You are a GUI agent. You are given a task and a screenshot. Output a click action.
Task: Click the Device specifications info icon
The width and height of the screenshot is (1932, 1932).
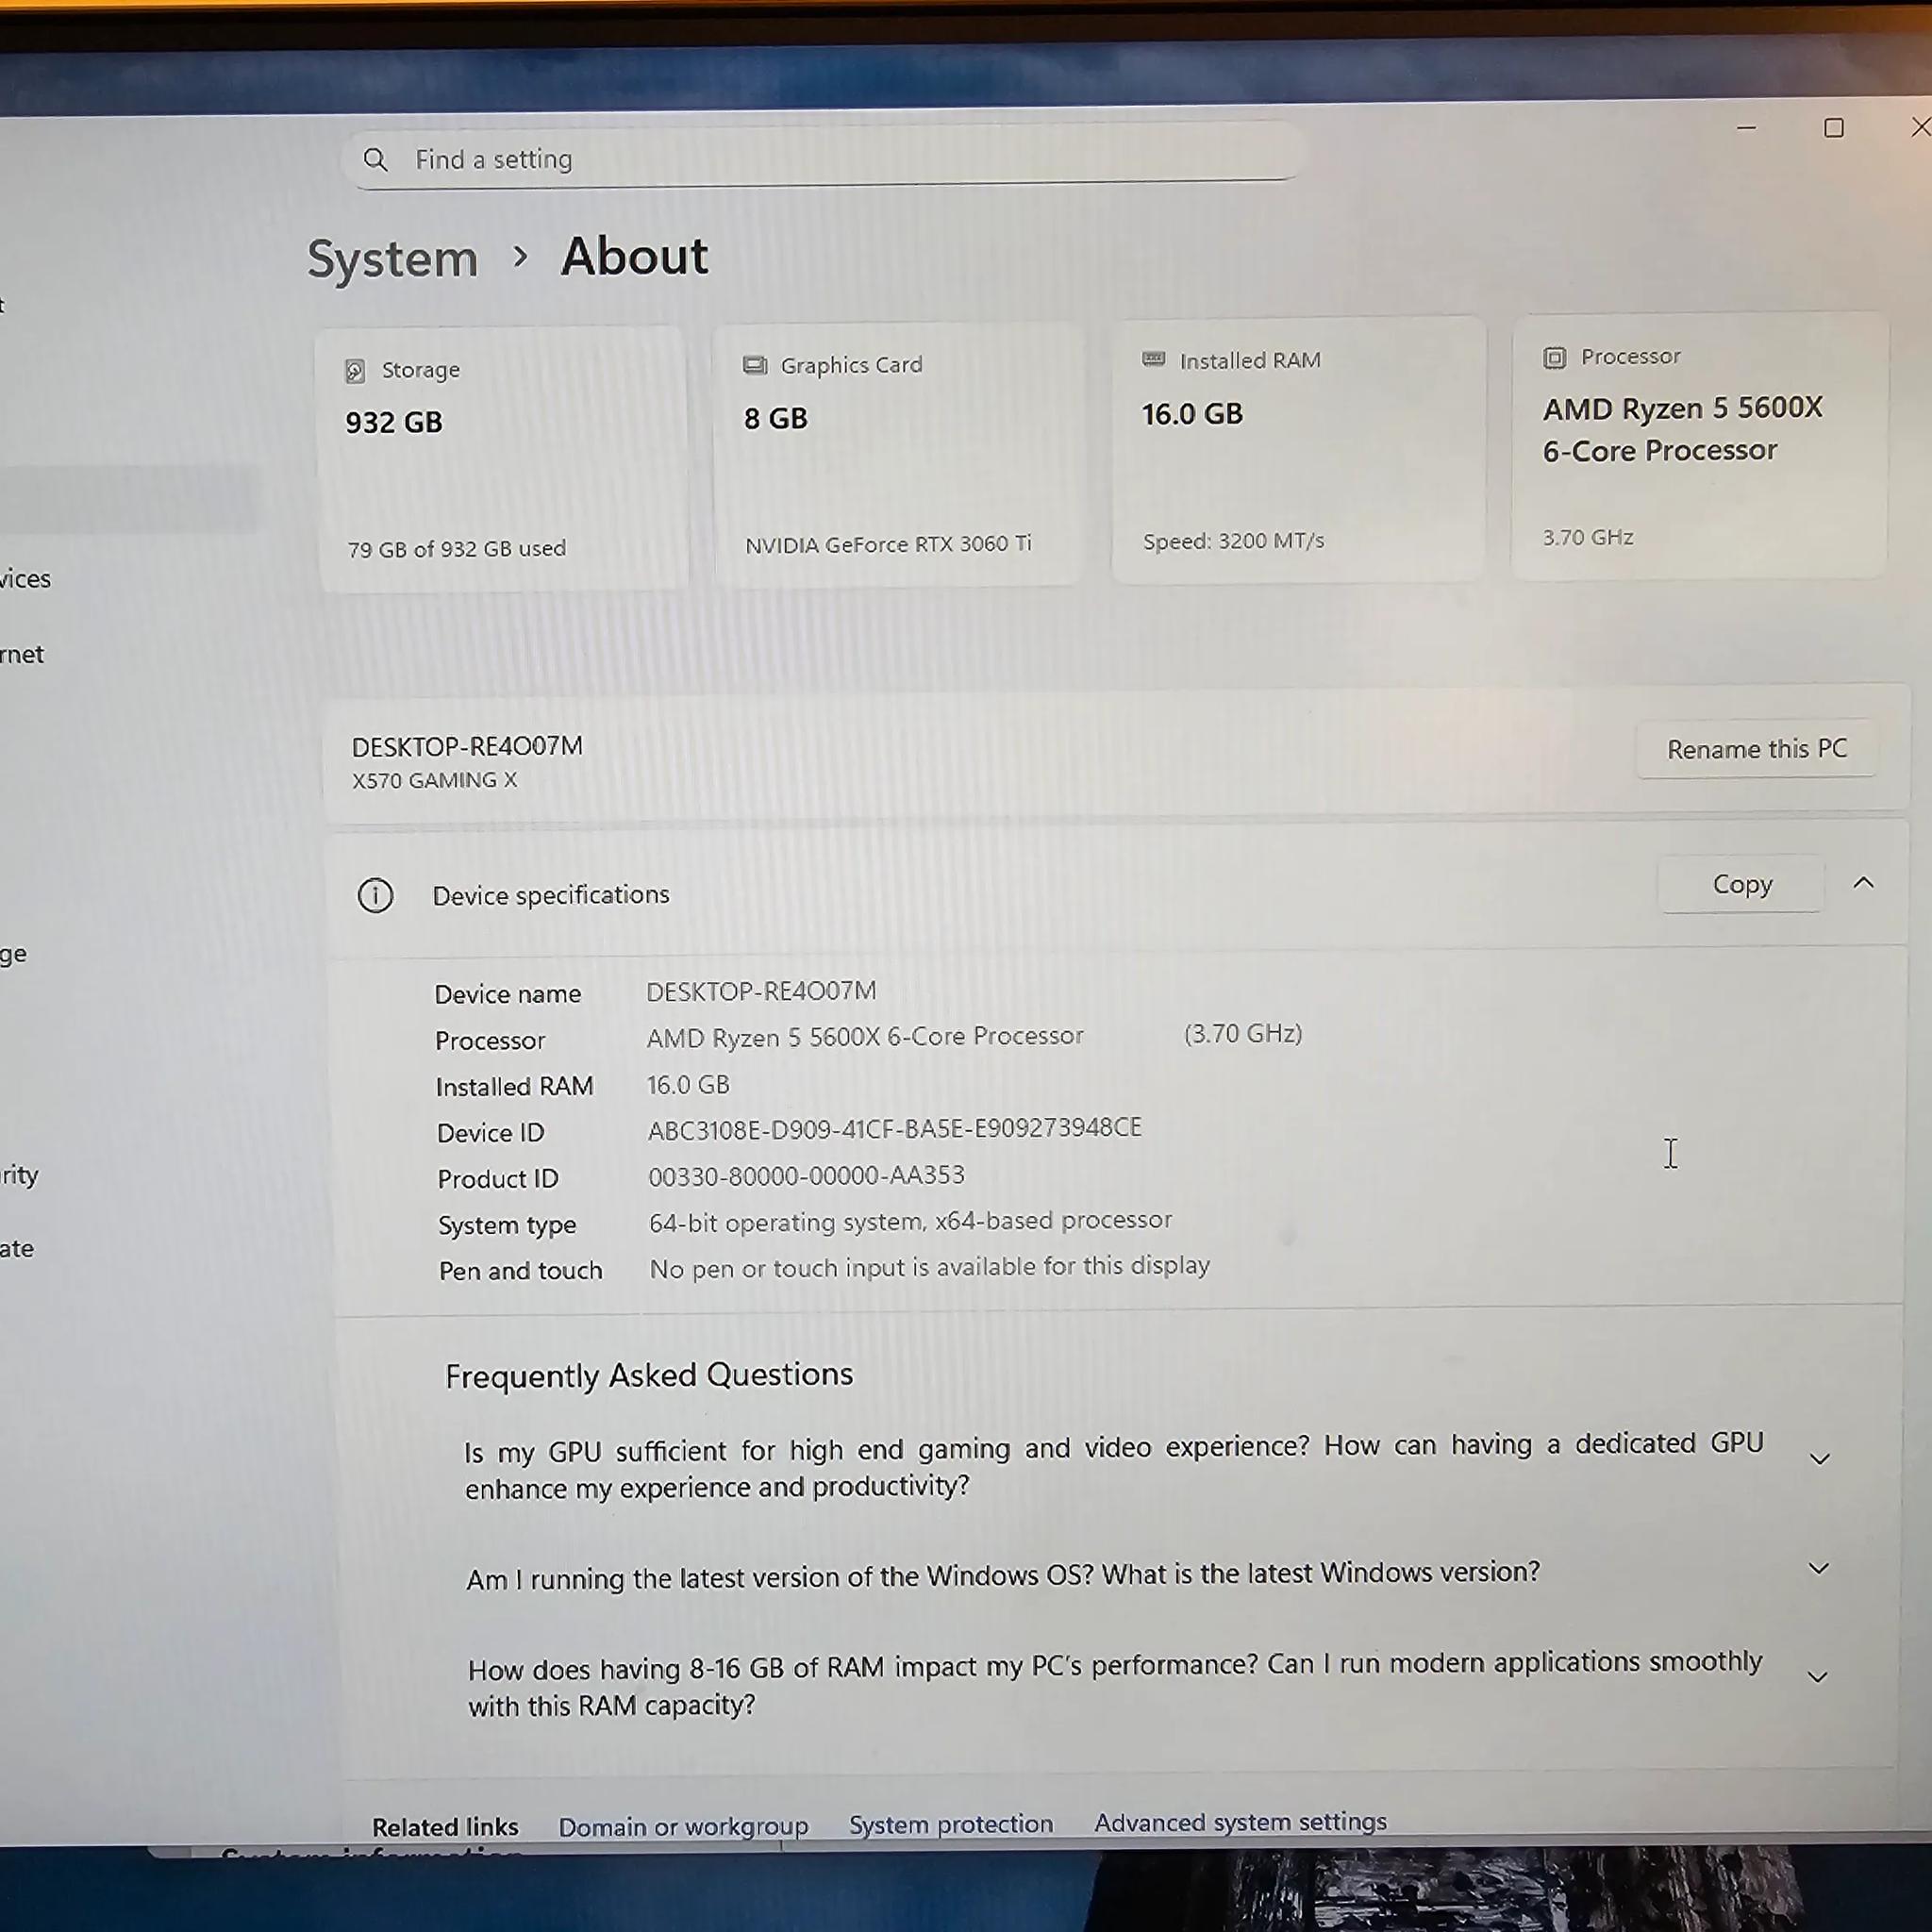(375, 895)
